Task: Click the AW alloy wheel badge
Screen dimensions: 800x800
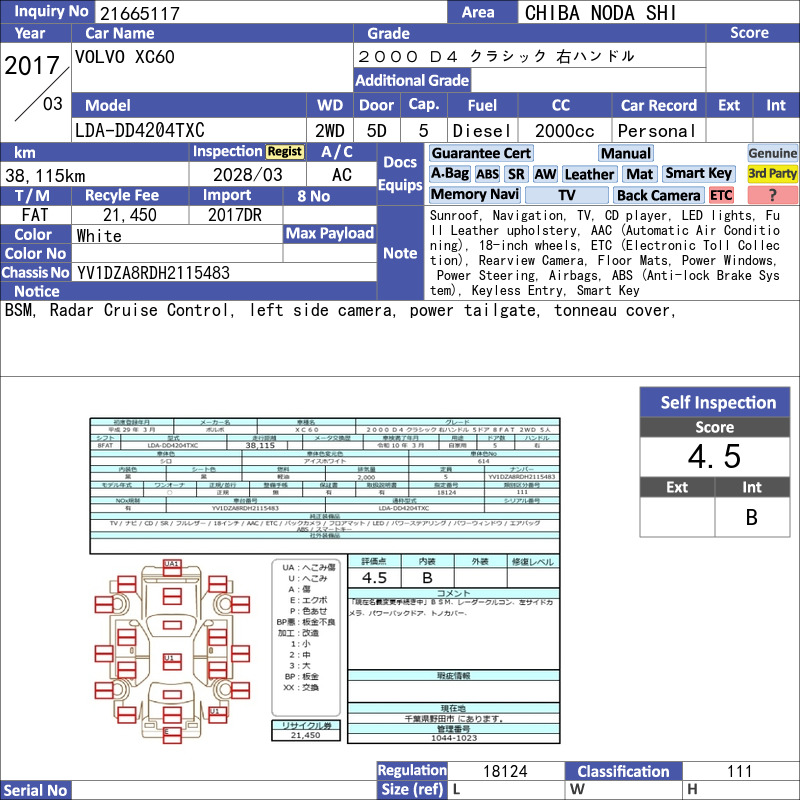Action: point(545,174)
